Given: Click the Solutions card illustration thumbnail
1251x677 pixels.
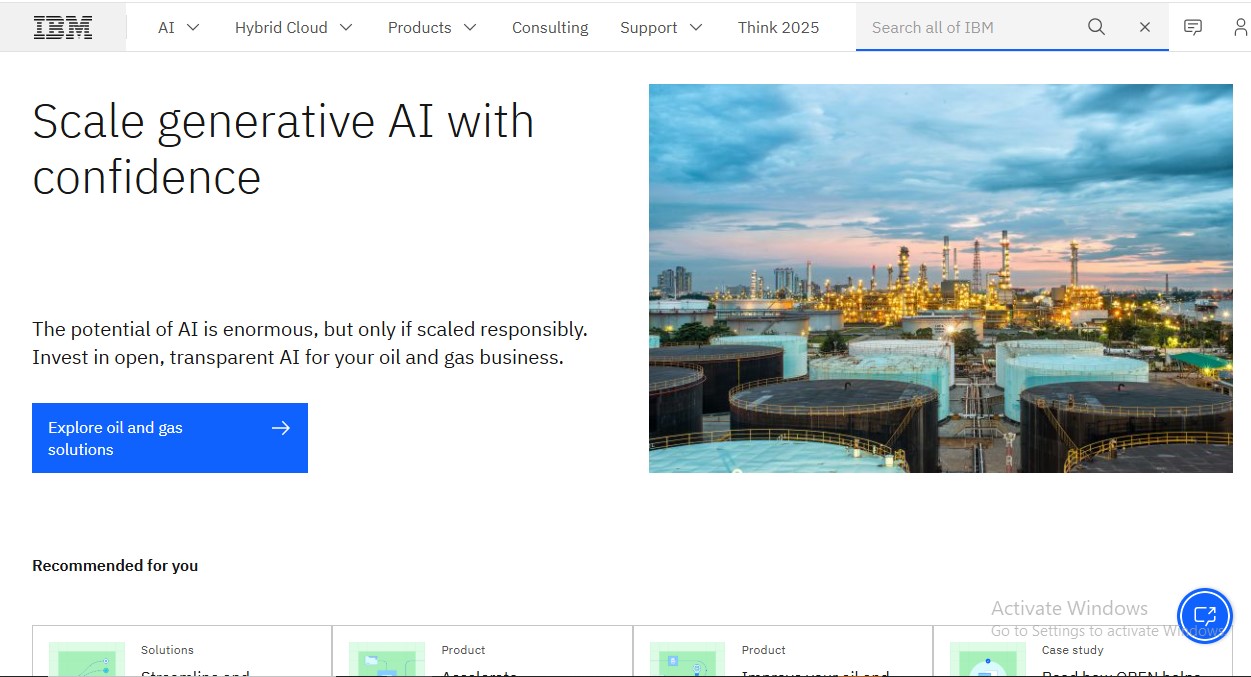Looking at the screenshot, I should 87,659.
